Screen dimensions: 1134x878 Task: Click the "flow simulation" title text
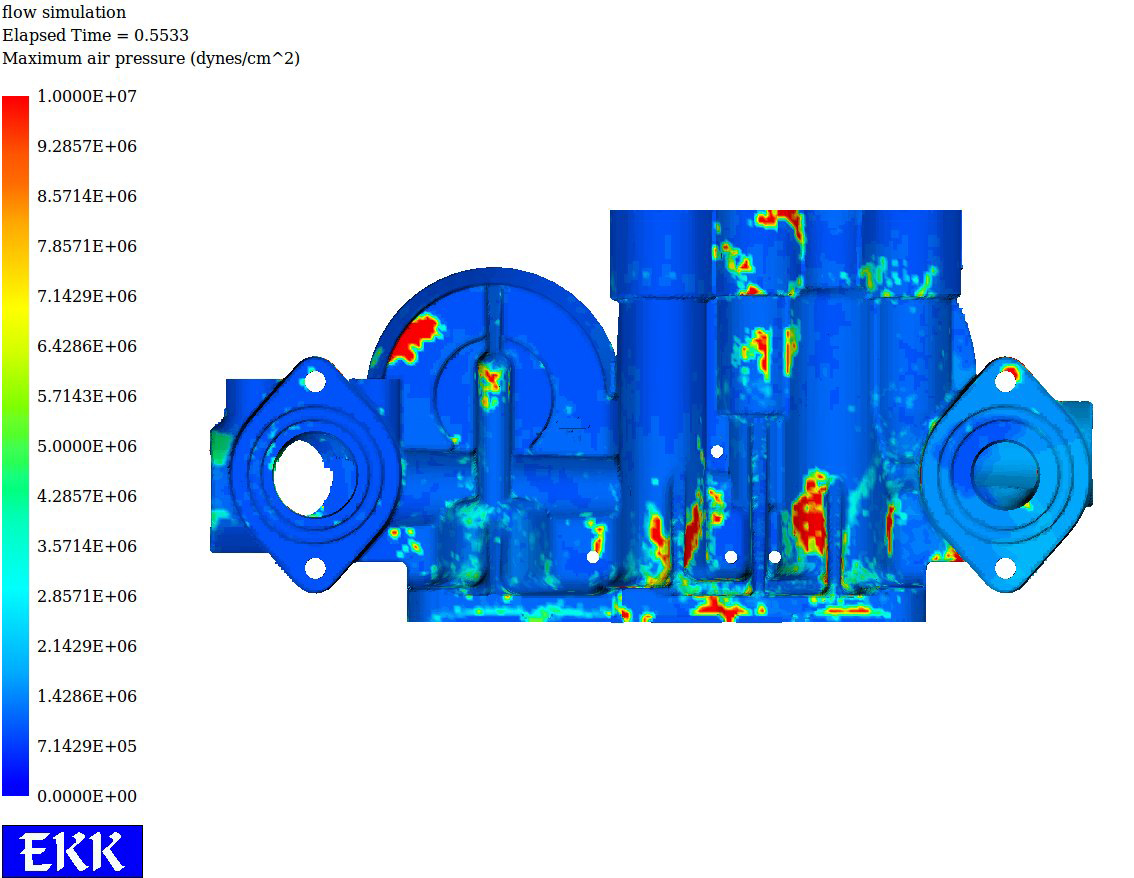(x=64, y=12)
